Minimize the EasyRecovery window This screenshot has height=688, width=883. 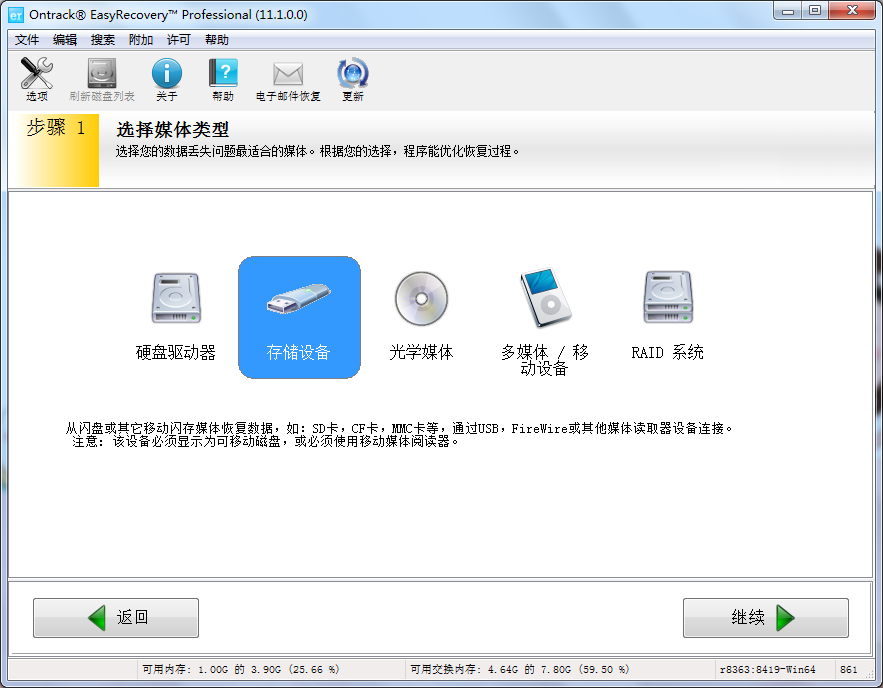pyautogui.click(x=788, y=11)
